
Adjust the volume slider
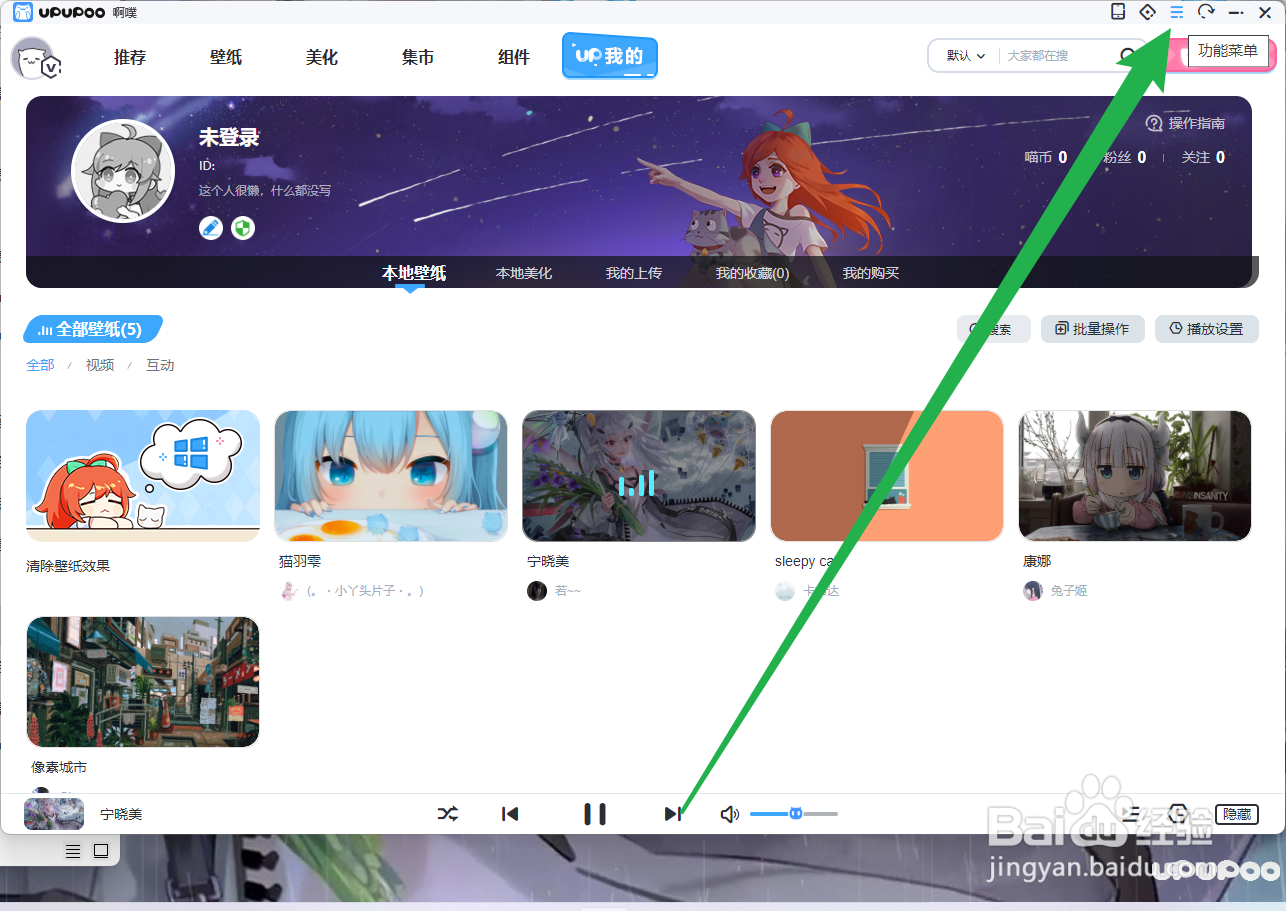coord(793,814)
